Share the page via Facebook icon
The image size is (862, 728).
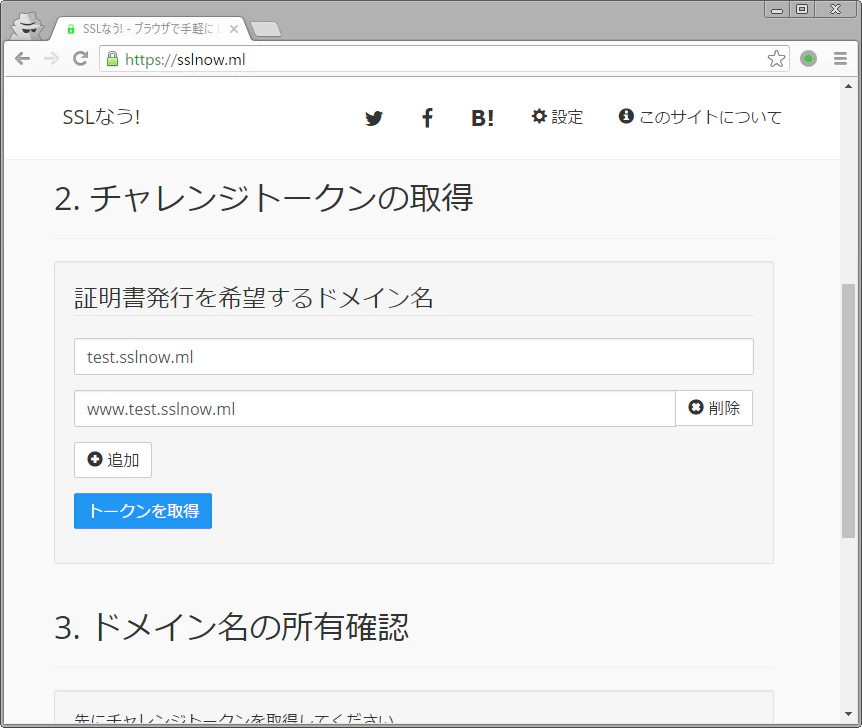(427, 118)
